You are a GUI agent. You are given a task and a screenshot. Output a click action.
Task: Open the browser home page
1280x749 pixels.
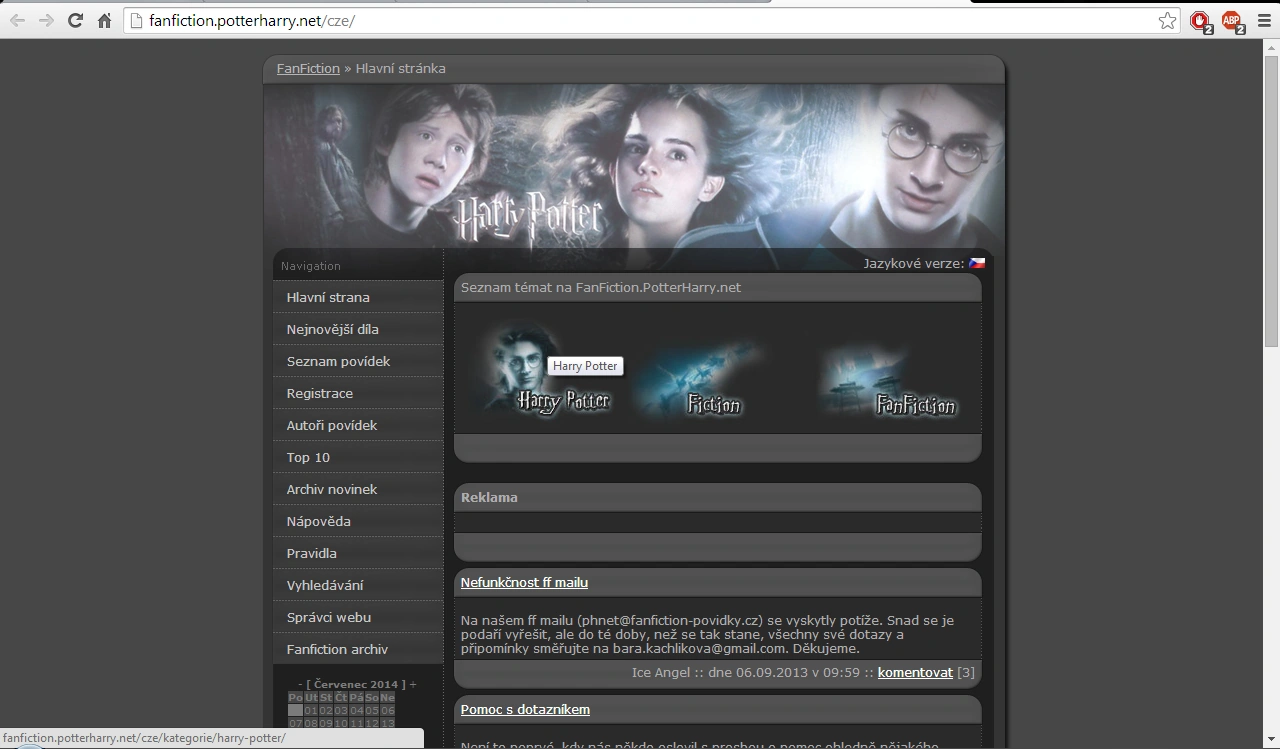click(105, 20)
